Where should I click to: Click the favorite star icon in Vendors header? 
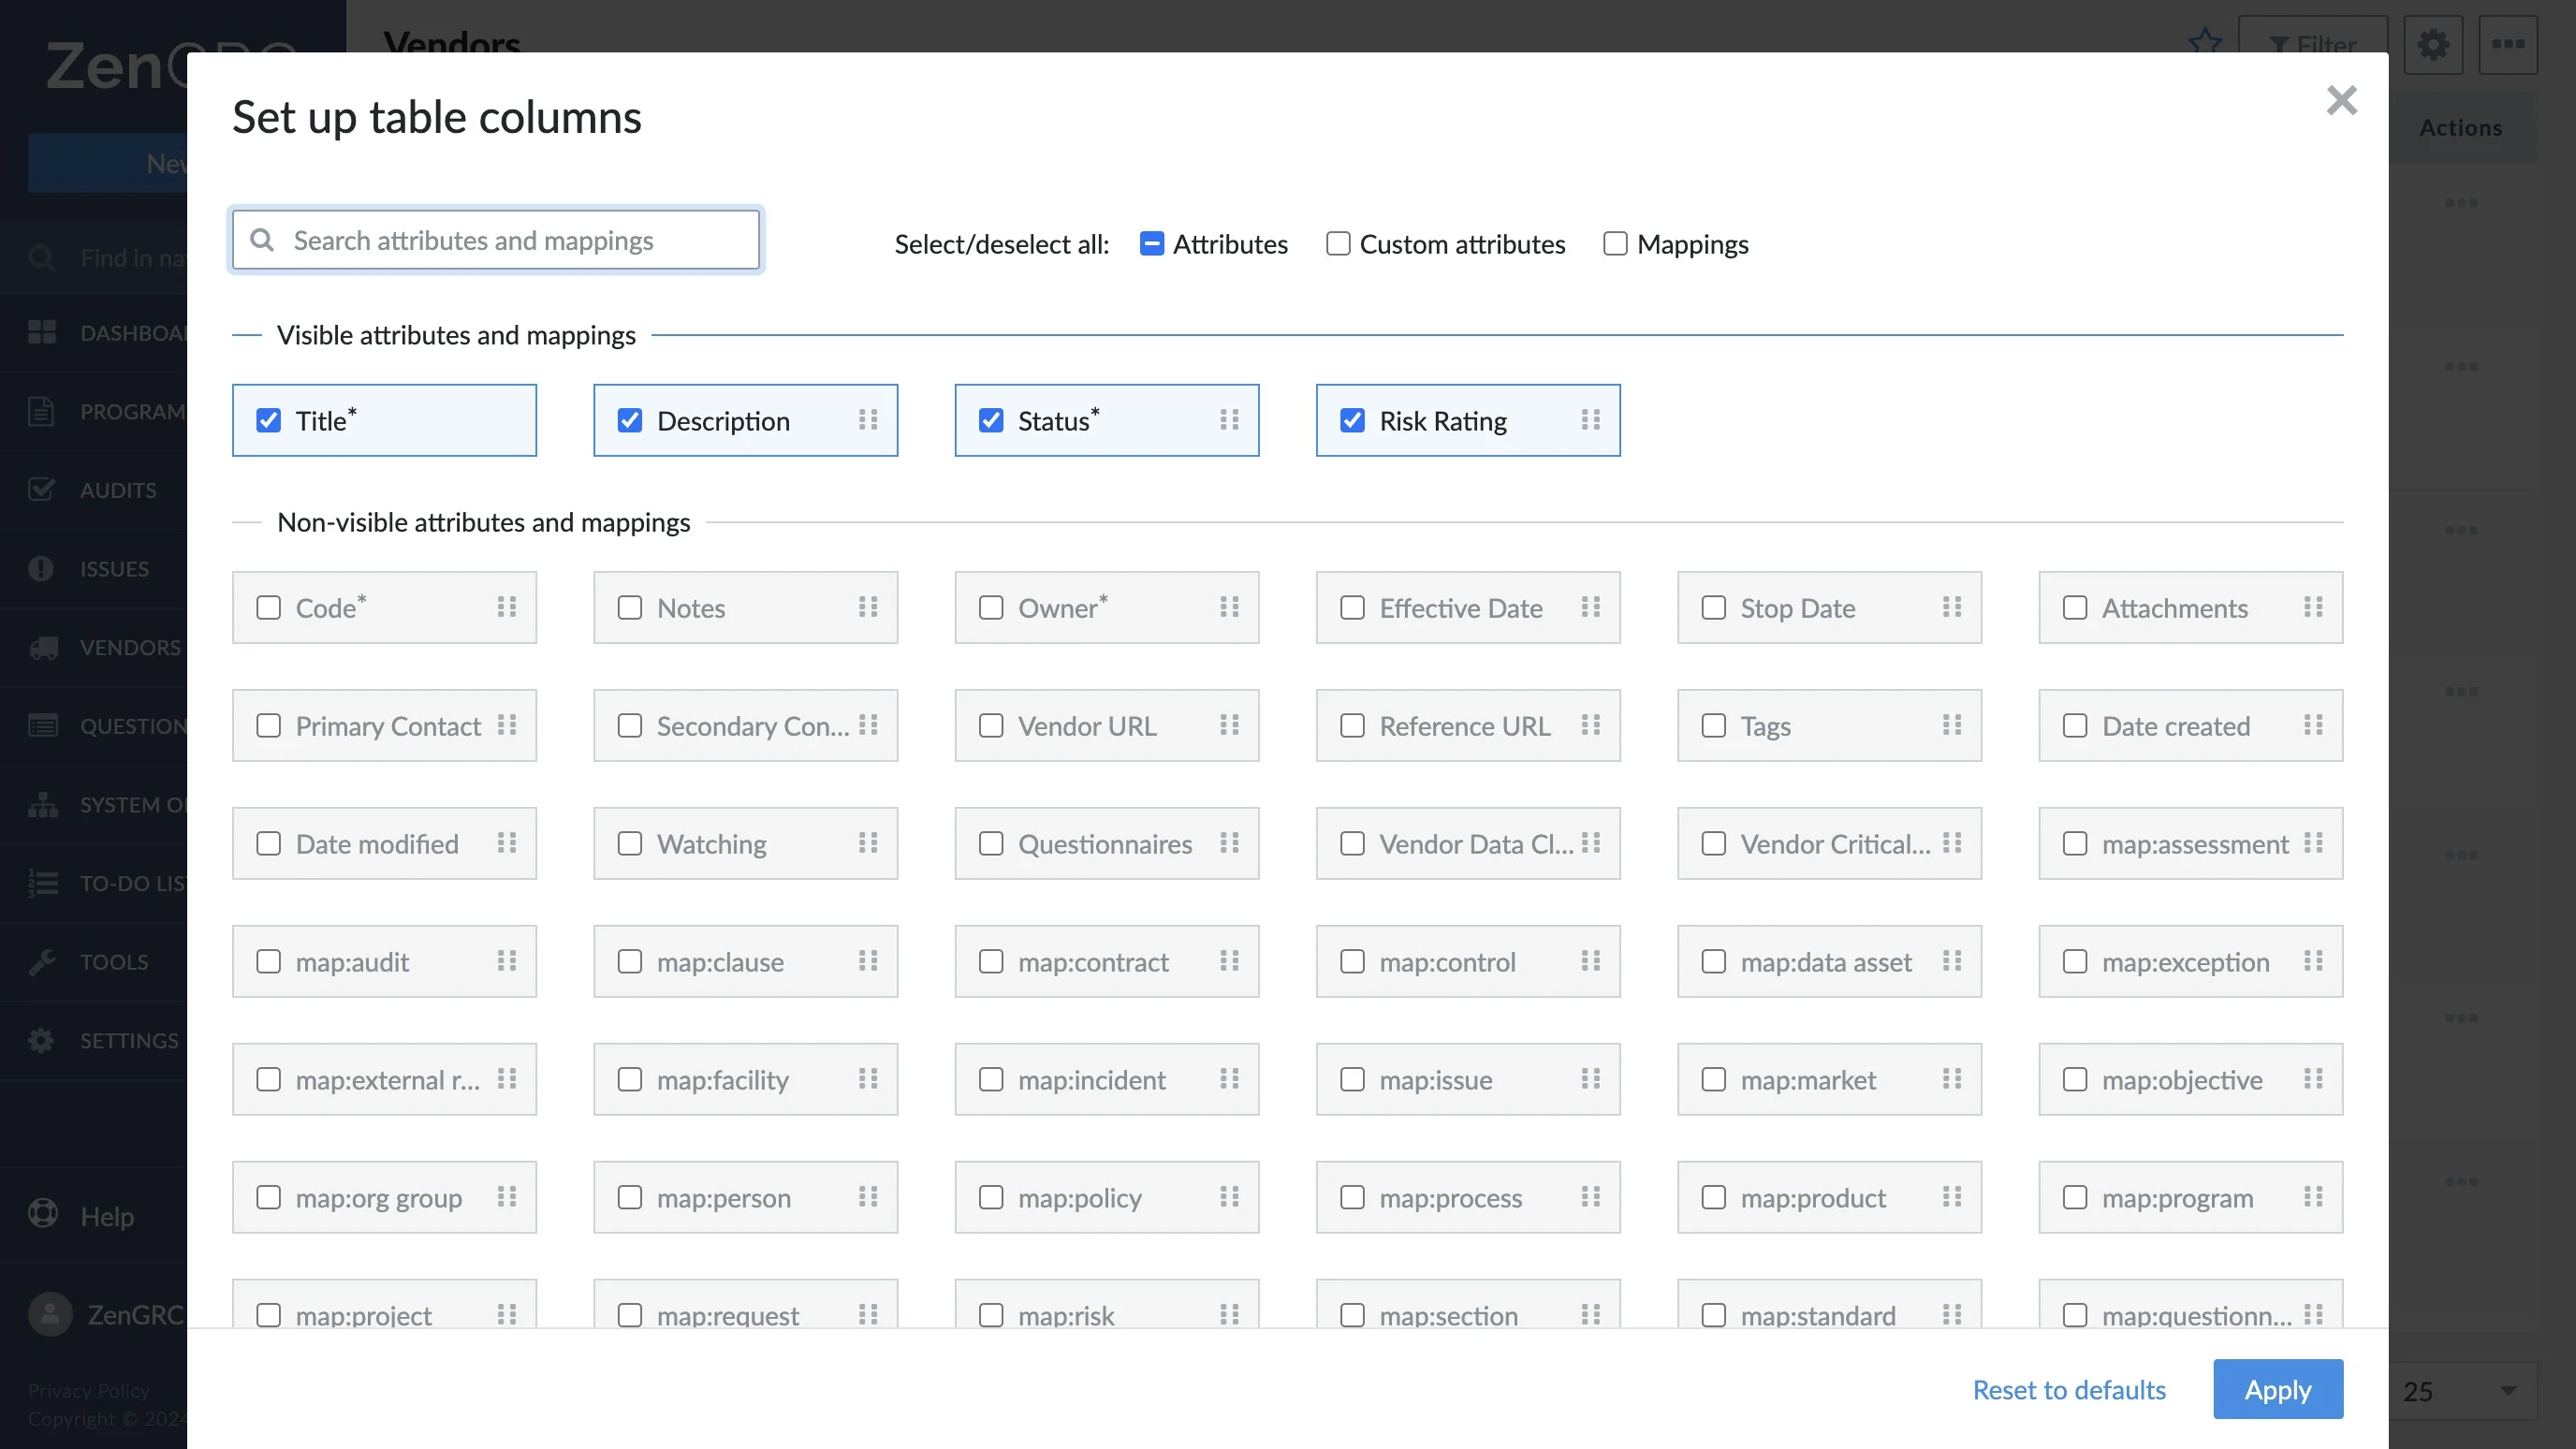click(x=2204, y=42)
